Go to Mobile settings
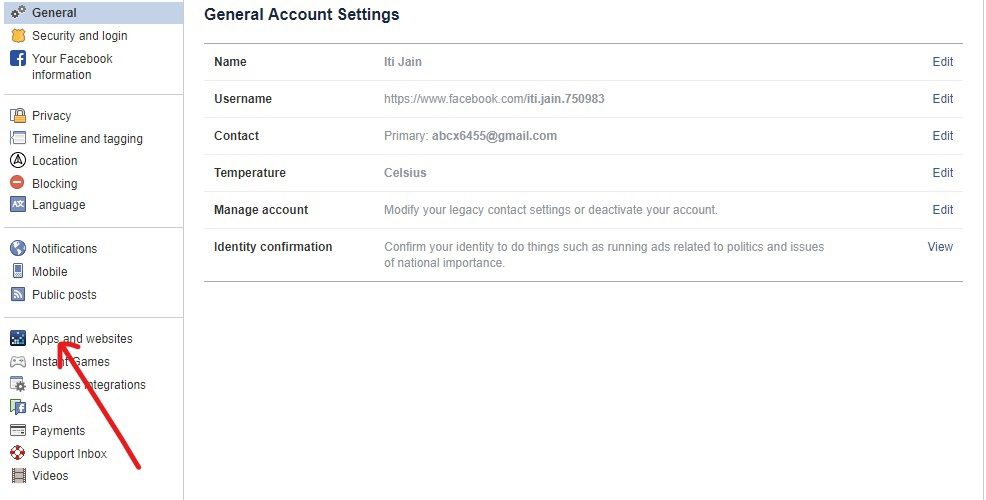 [x=50, y=272]
